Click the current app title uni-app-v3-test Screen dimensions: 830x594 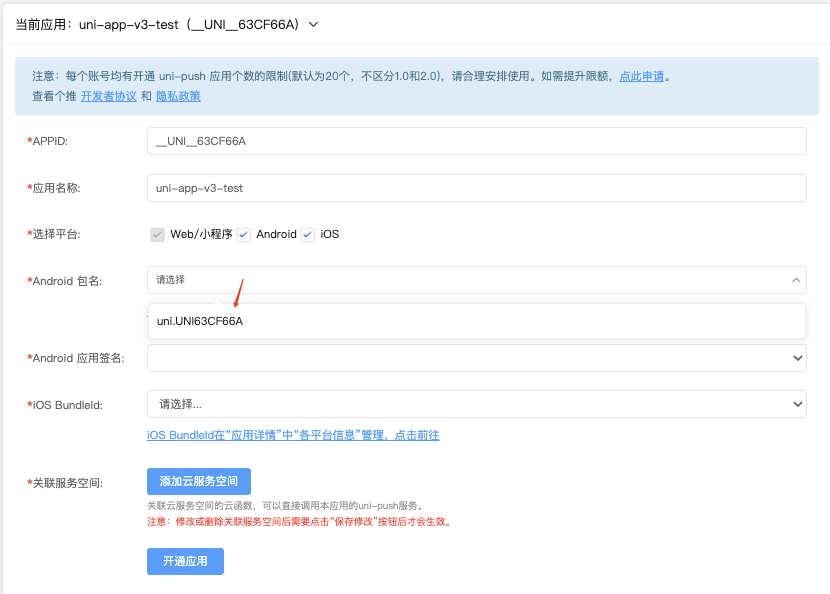coord(129,24)
